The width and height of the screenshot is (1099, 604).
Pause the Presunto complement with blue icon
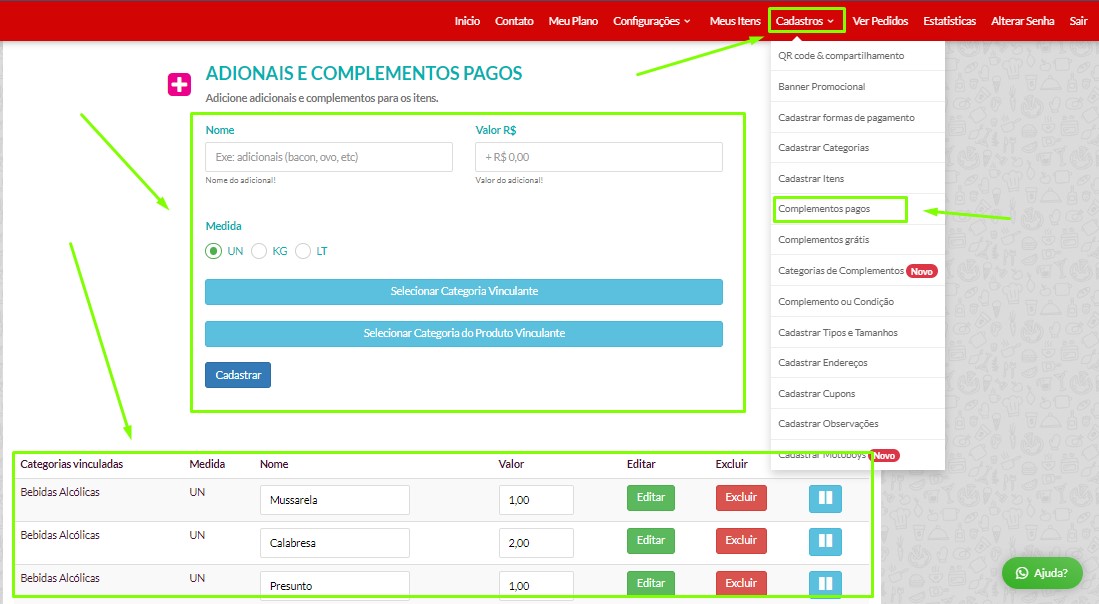pos(825,584)
